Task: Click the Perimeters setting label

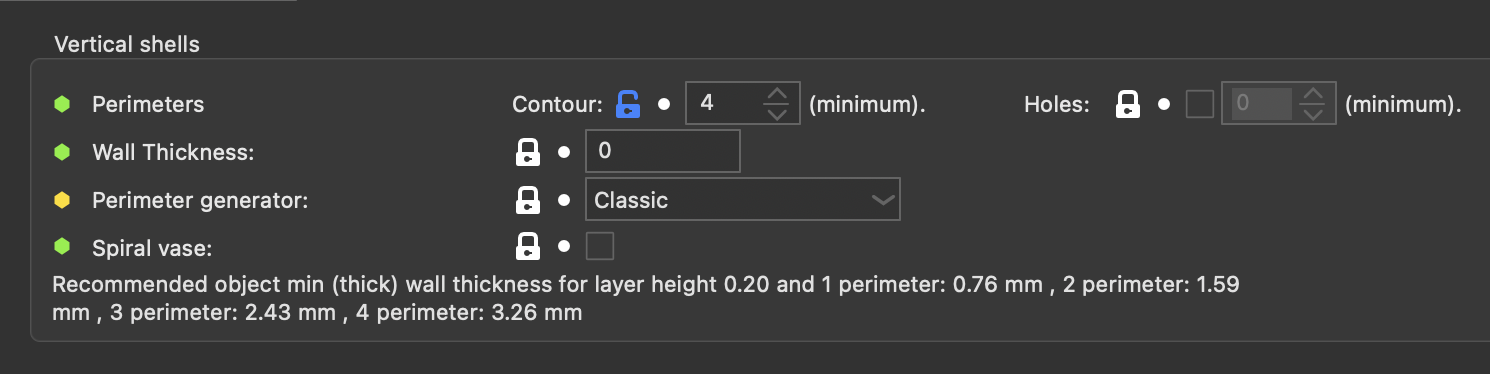Action: 148,104
